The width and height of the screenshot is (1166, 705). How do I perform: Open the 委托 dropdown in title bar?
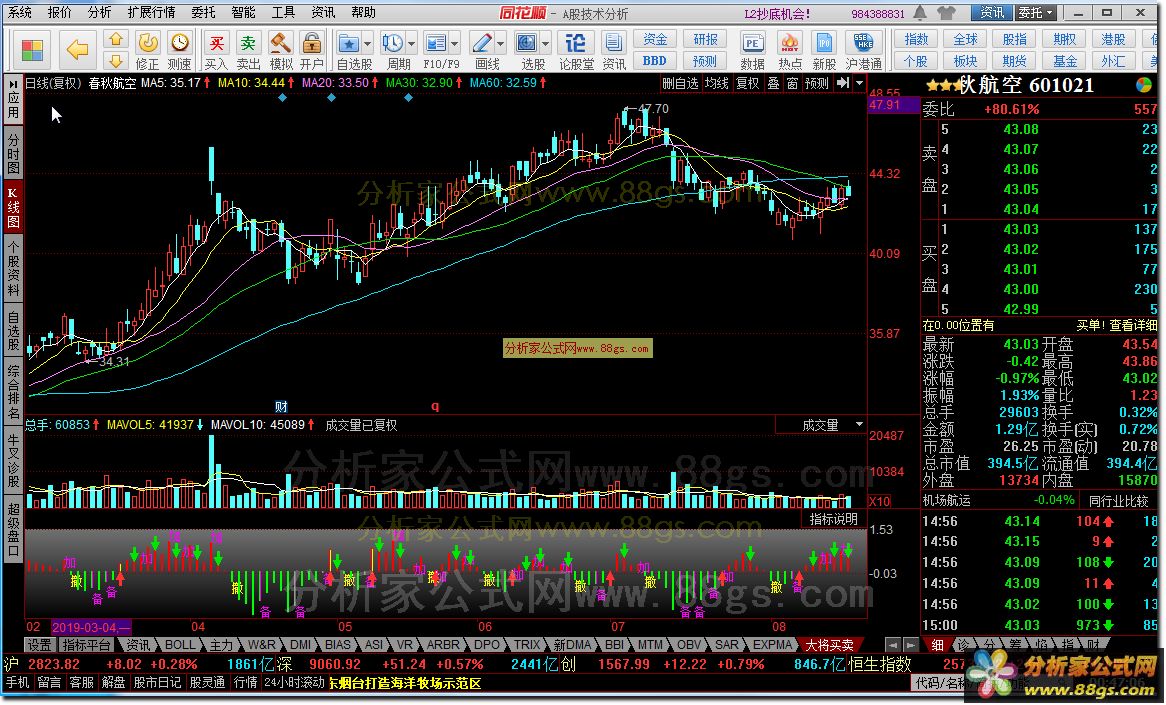pos(1036,13)
